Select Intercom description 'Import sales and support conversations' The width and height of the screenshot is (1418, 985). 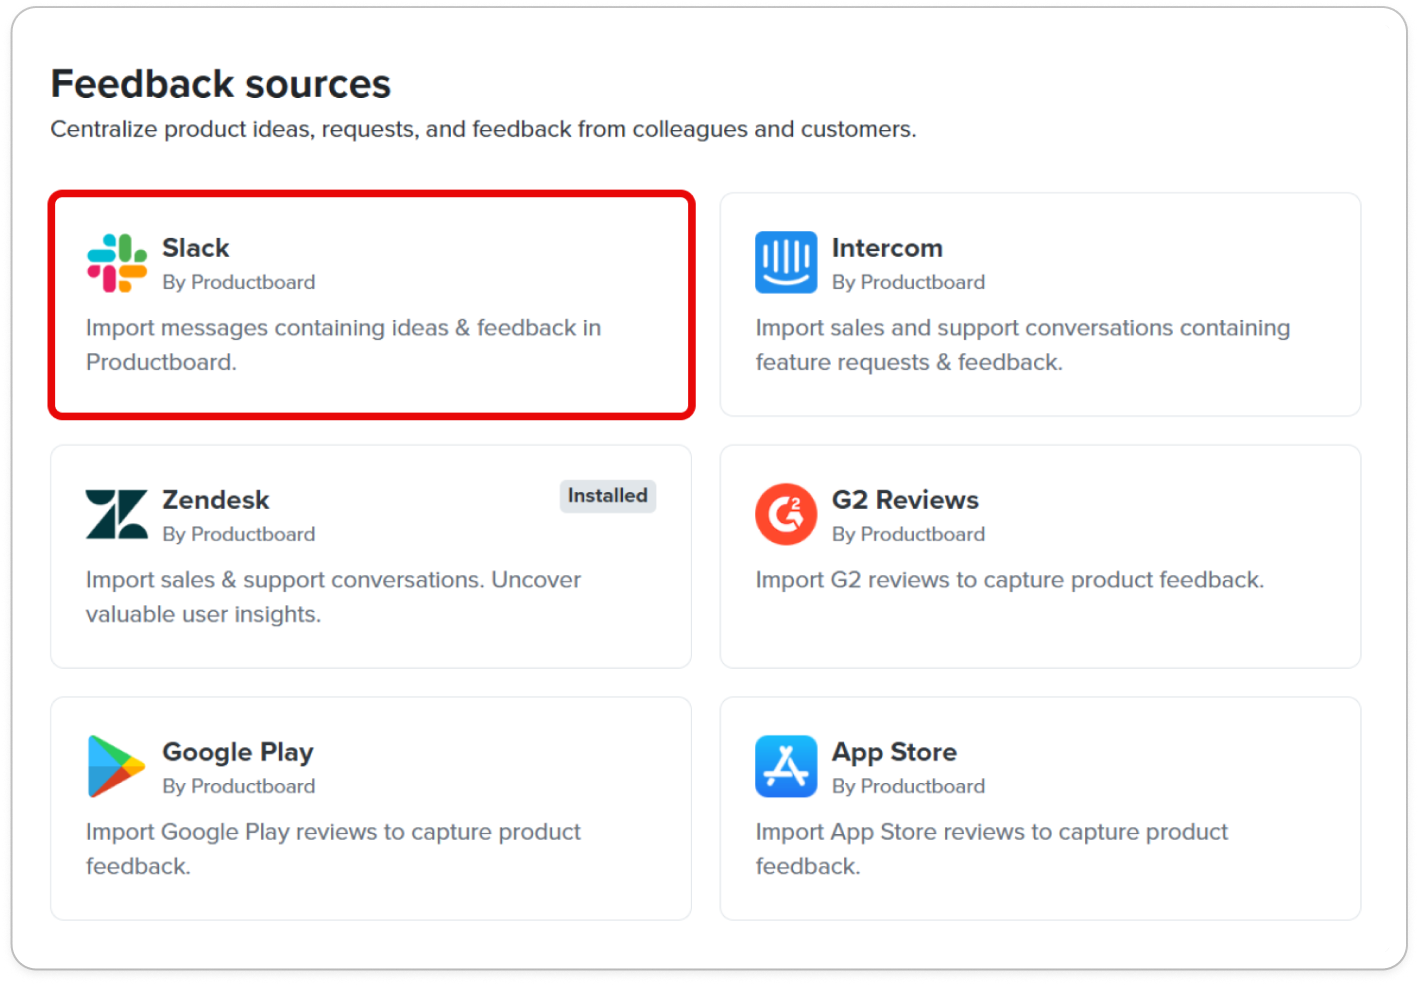tap(963, 328)
